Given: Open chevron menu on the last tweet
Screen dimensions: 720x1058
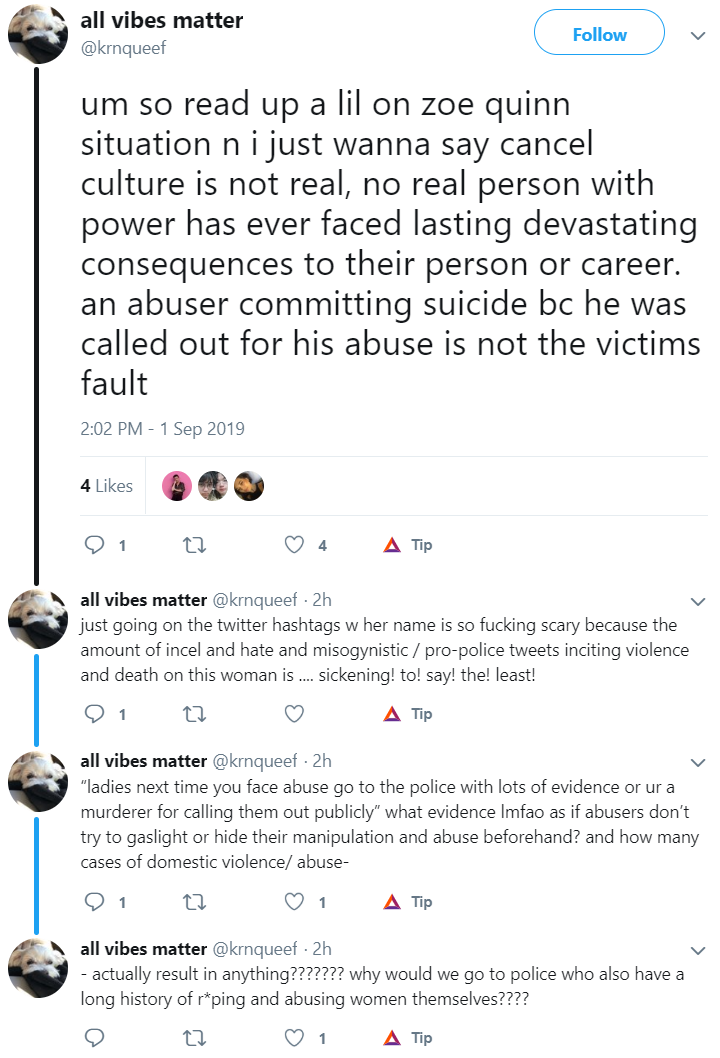Looking at the screenshot, I should tap(698, 951).
